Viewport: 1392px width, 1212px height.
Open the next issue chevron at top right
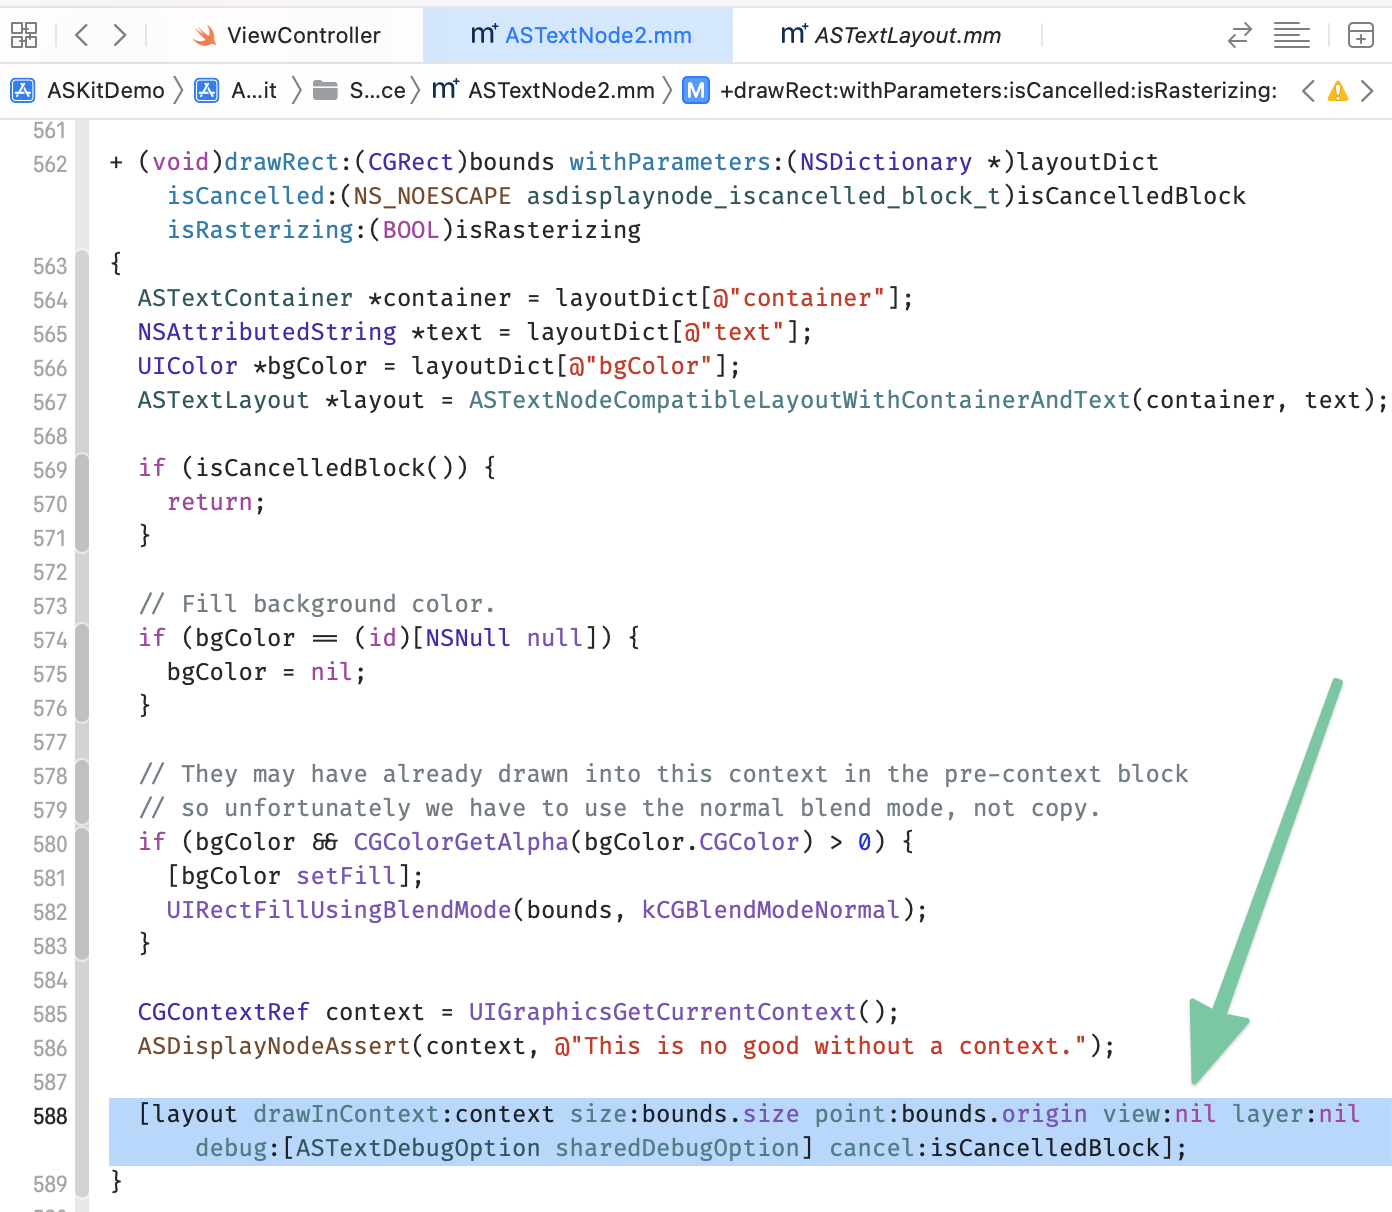(1369, 91)
